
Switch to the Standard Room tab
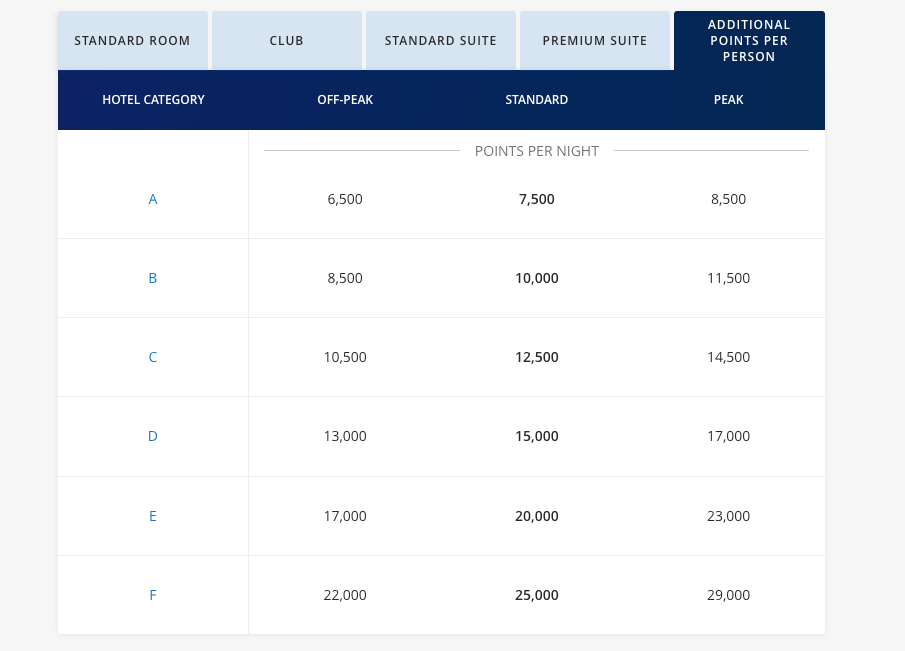point(132,40)
